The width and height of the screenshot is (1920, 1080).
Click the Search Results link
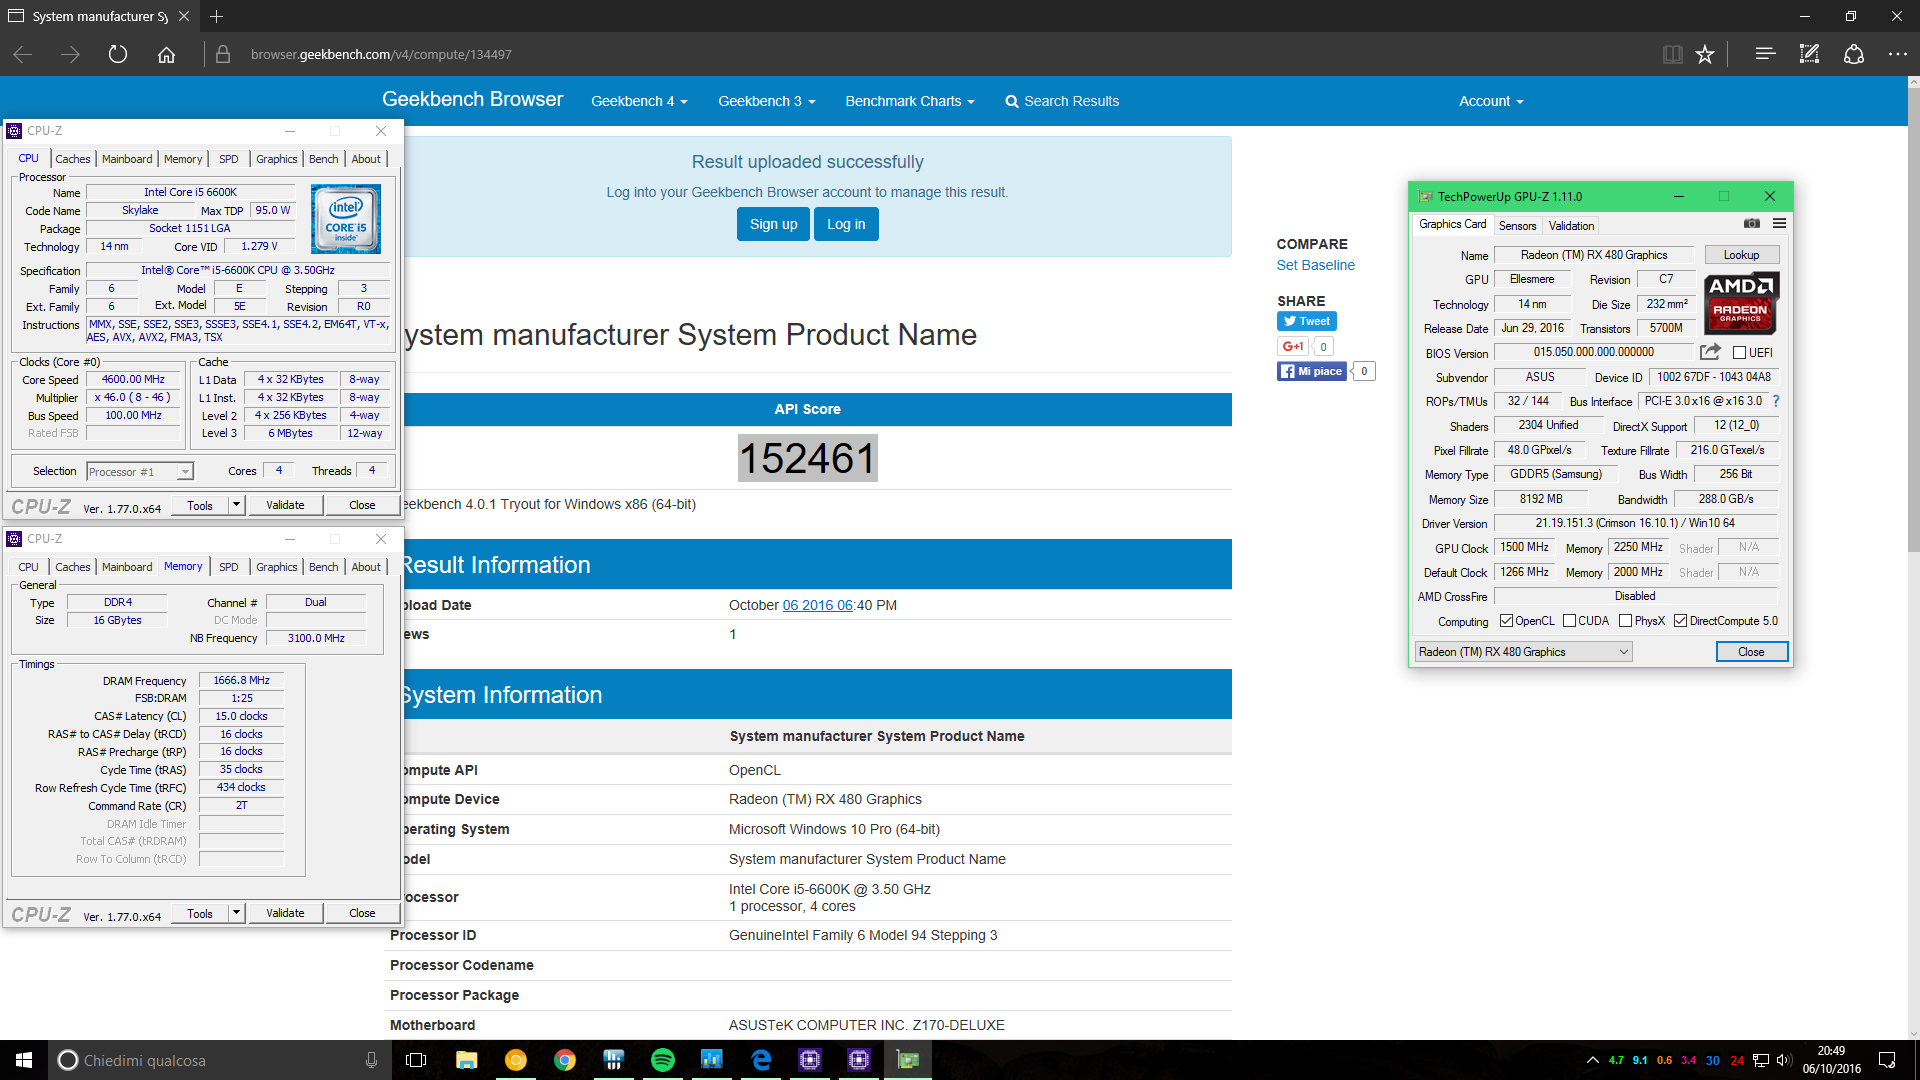[1062, 101]
